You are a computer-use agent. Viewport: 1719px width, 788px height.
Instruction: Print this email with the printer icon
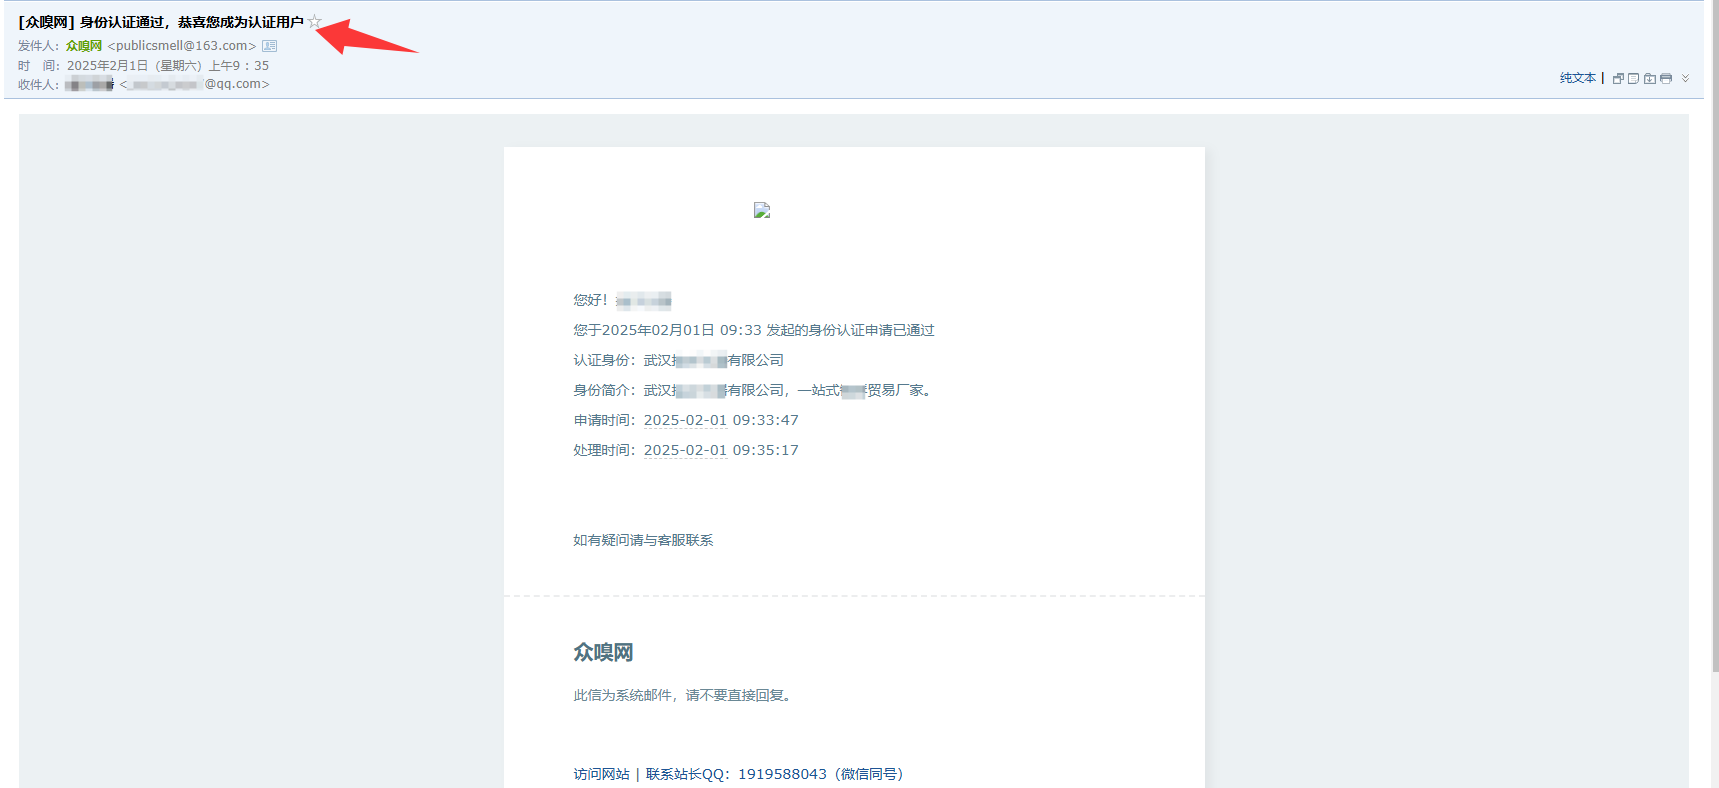coord(1666,78)
